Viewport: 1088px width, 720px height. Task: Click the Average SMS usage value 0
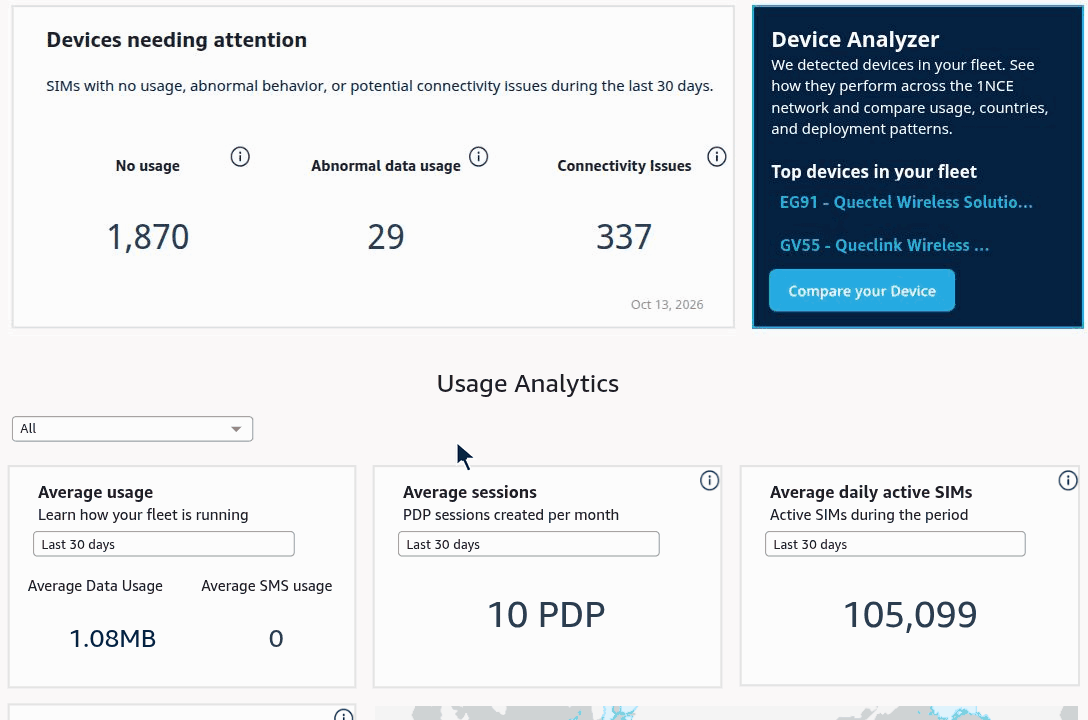(275, 638)
